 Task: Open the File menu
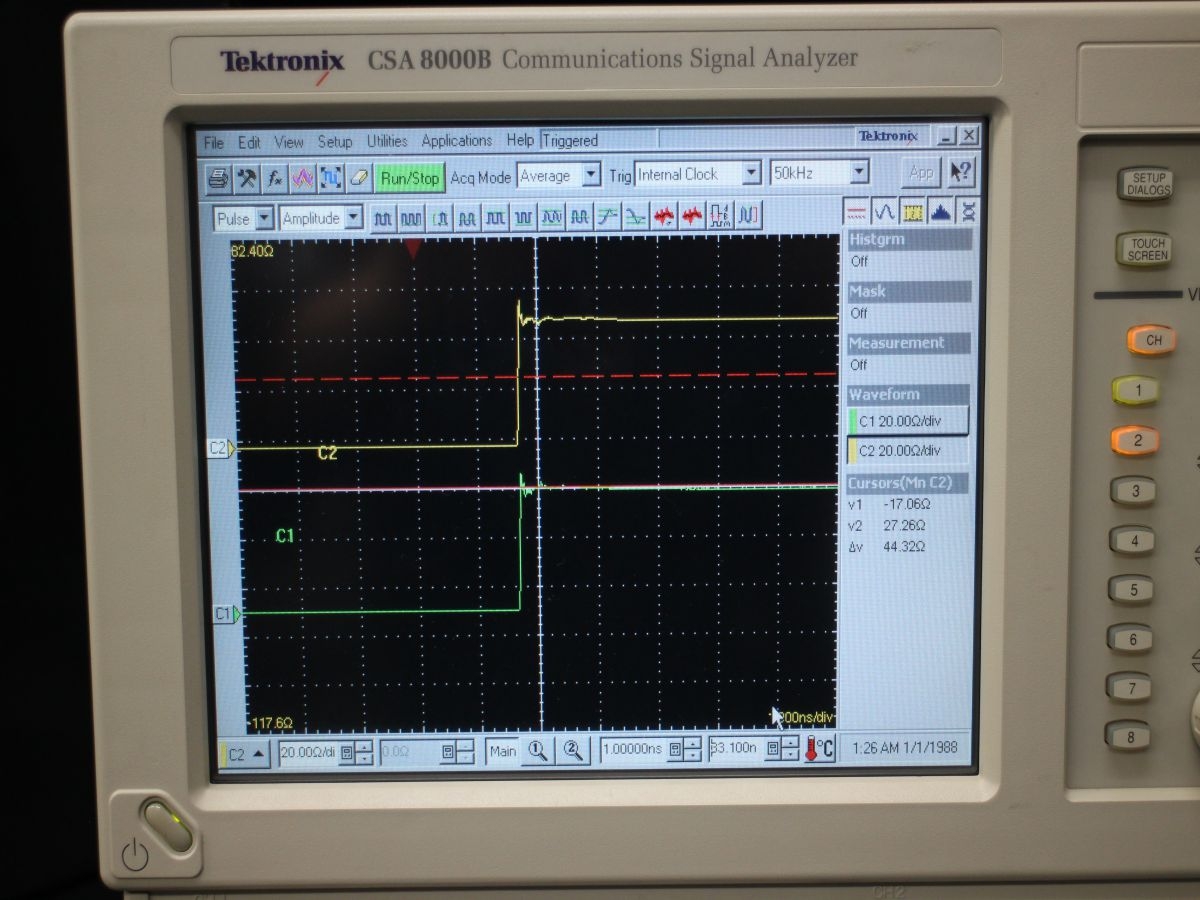[214, 143]
